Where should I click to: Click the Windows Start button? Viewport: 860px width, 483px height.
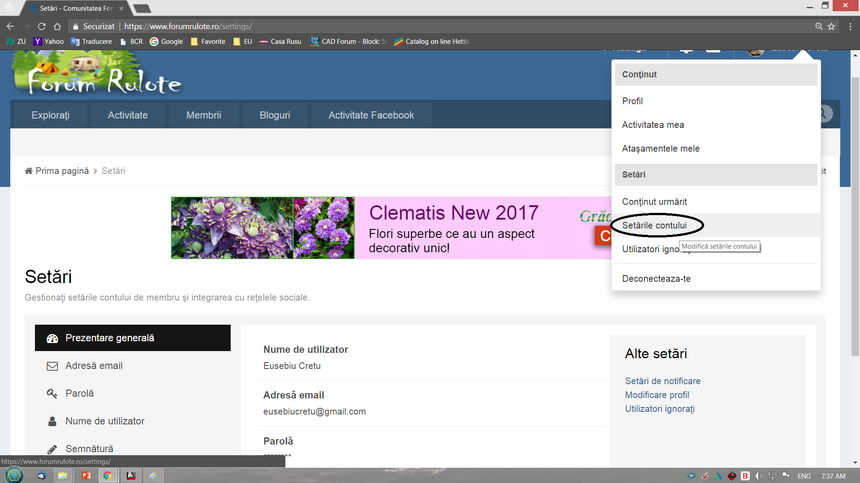pyautogui.click(x=13, y=475)
